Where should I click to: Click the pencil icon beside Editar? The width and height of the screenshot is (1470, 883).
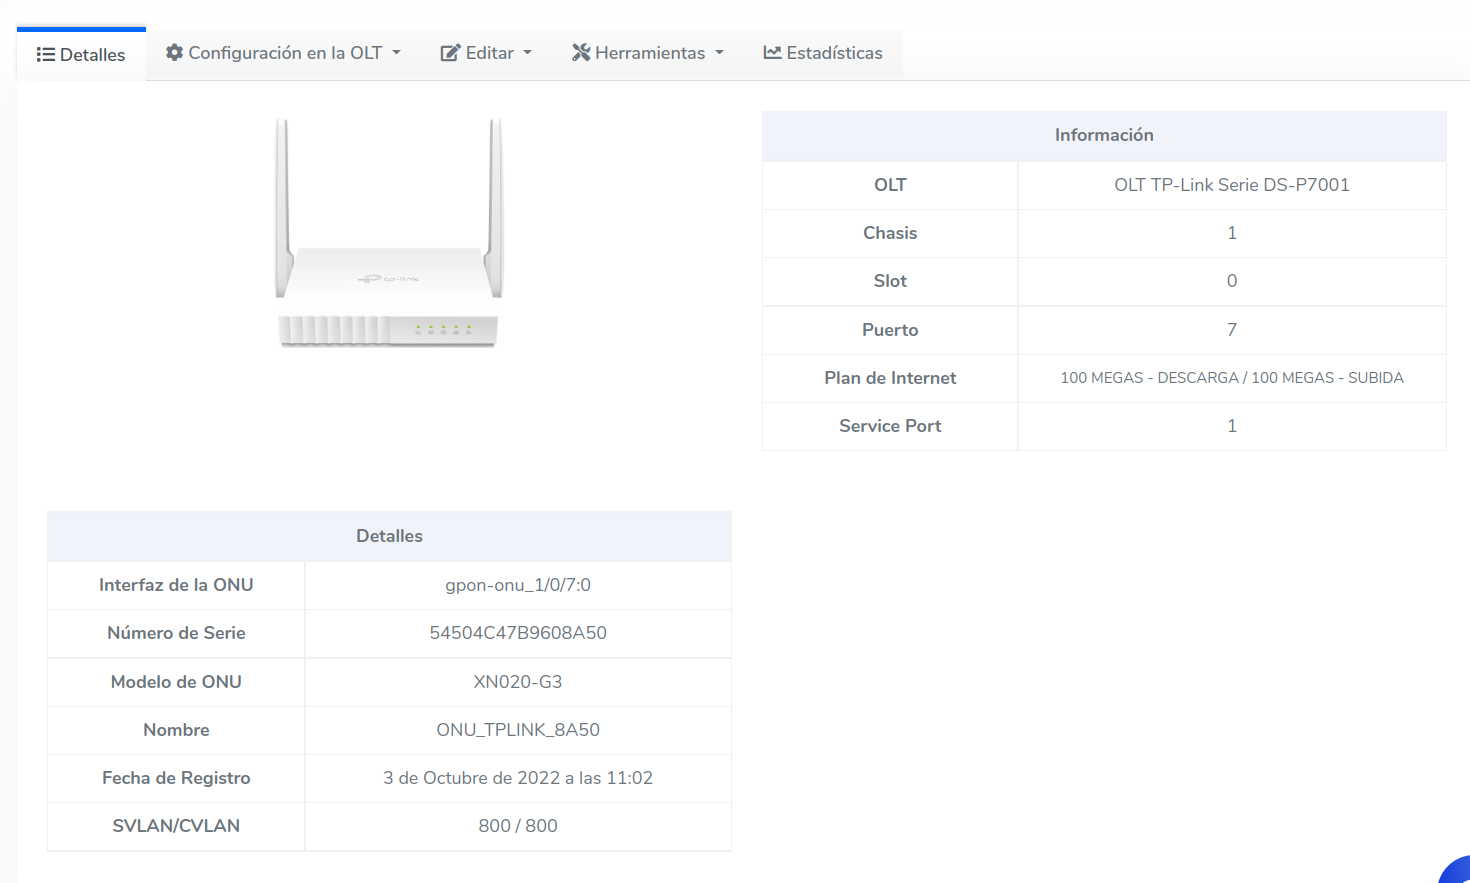pyautogui.click(x=450, y=53)
